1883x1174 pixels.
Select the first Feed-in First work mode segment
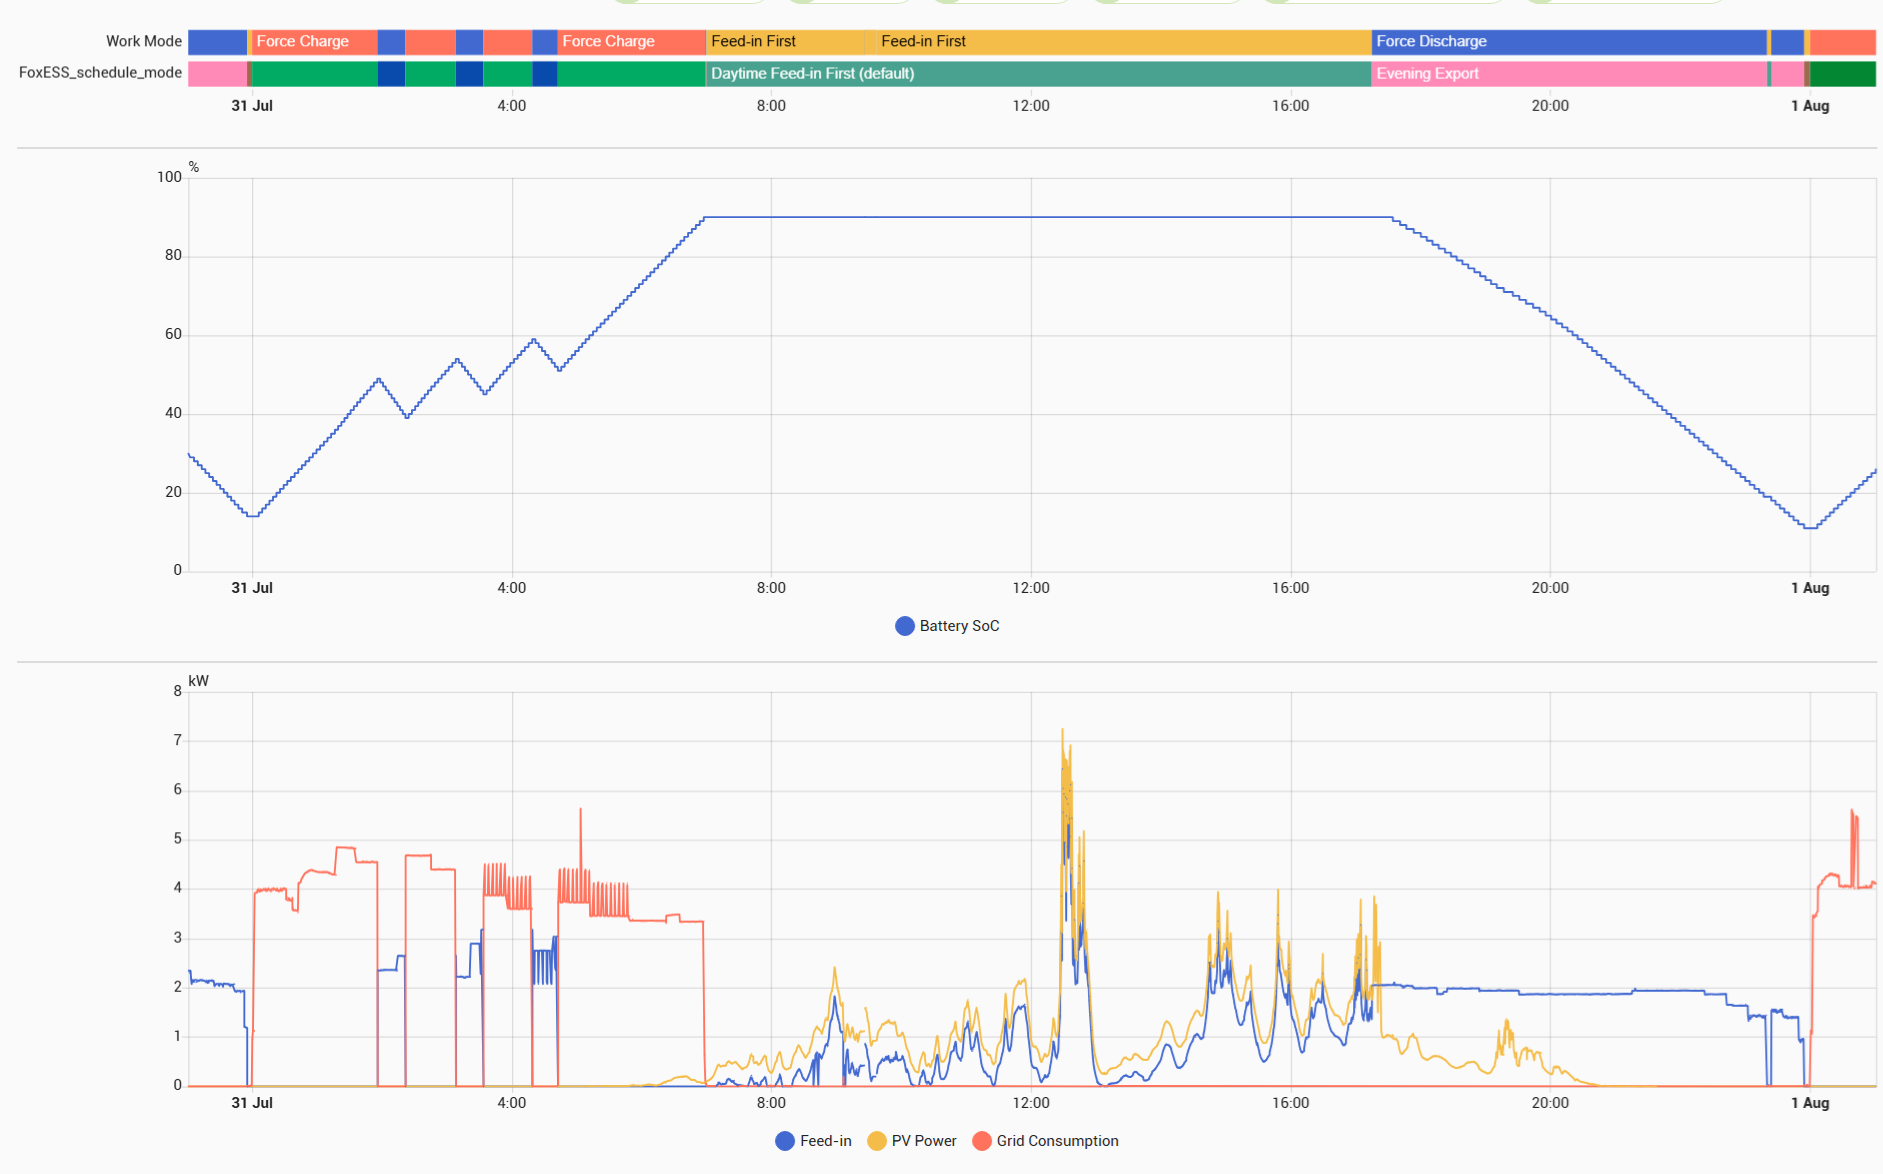pyautogui.click(x=785, y=42)
